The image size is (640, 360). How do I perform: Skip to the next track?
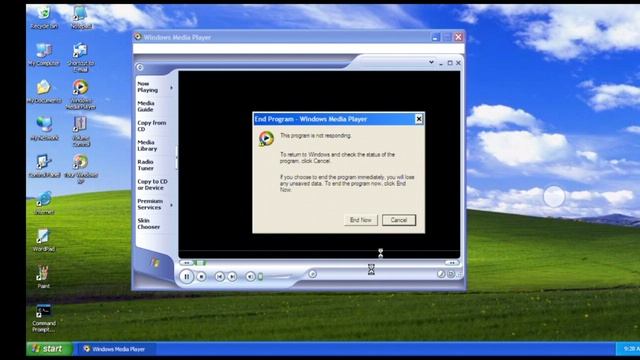coord(232,277)
